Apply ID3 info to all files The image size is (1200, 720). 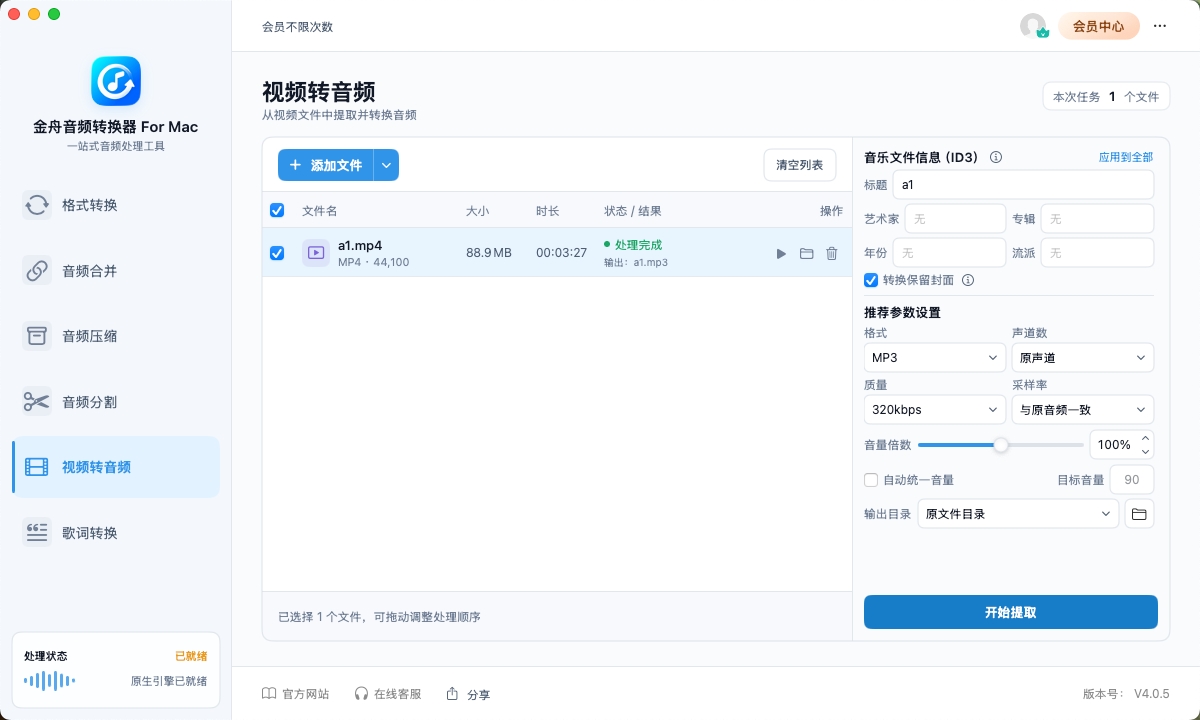tap(1126, 157)
